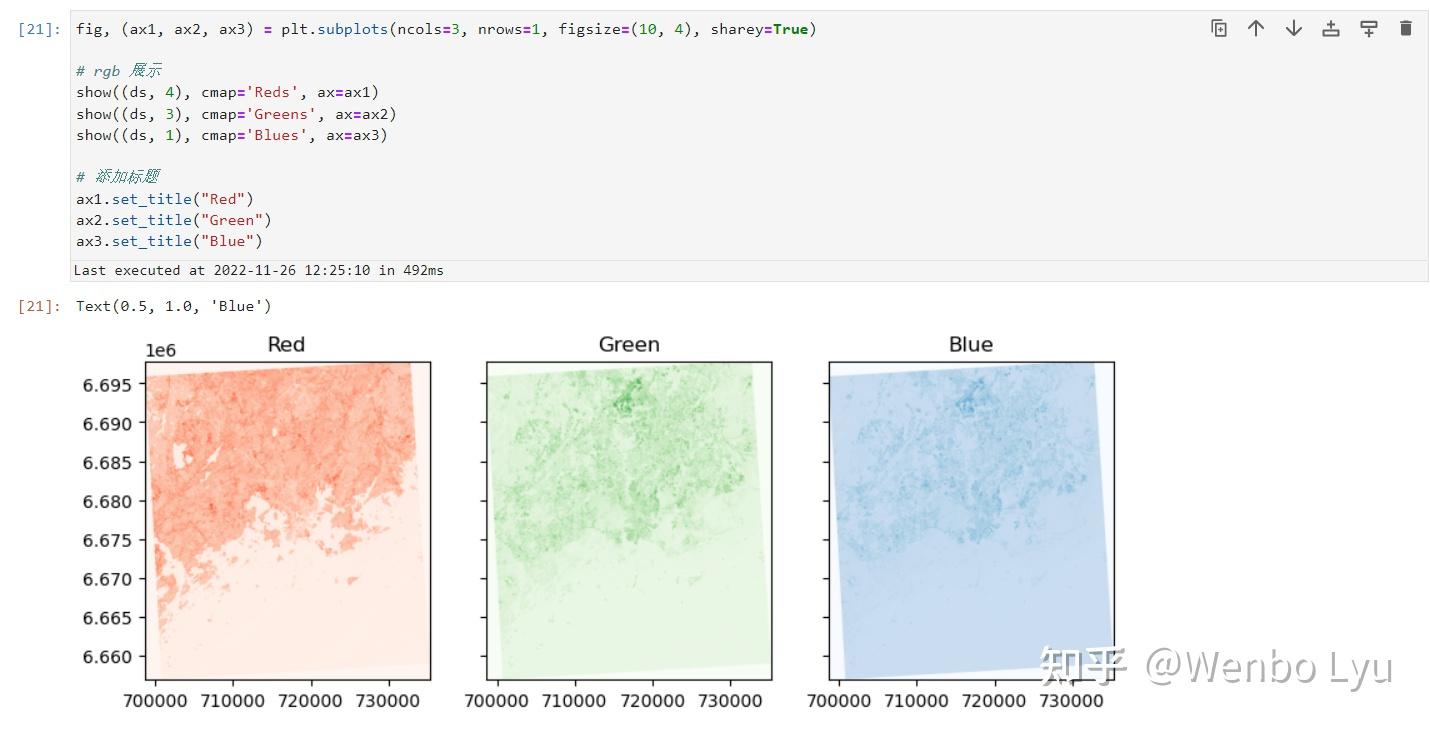Insert a new cell above this one

coord(1331,28)
